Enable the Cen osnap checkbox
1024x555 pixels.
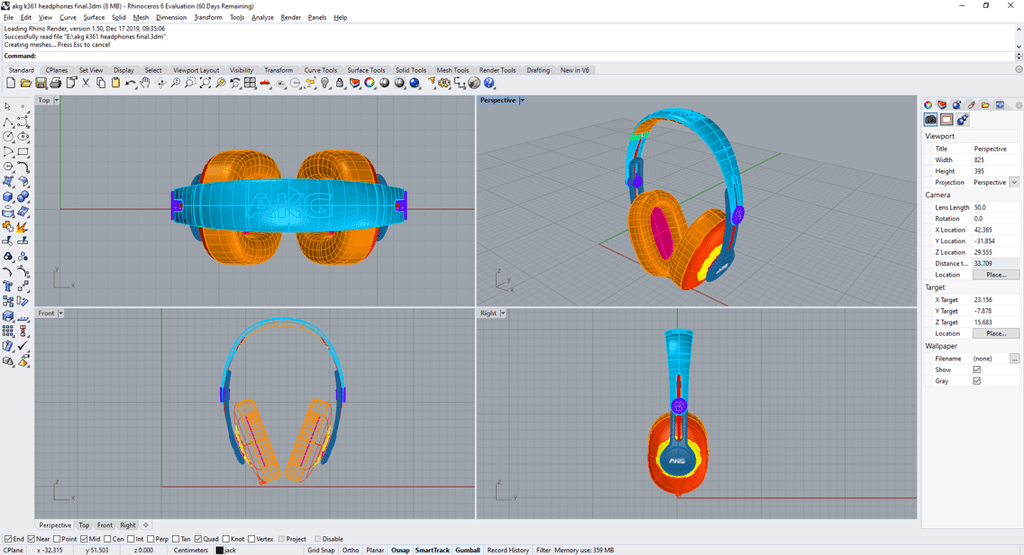[107, 539]
